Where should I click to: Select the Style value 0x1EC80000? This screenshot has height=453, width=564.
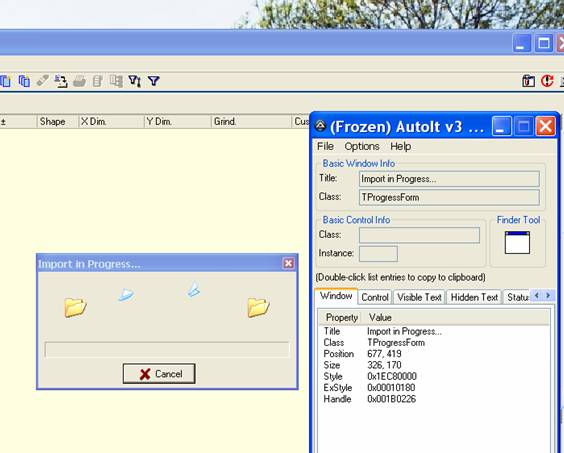(392, 376)
